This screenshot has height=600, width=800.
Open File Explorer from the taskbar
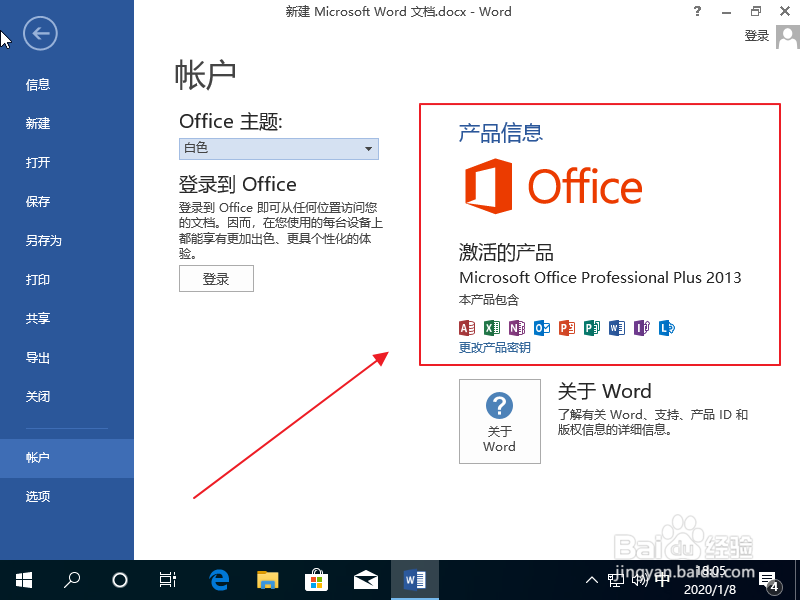pyautogui.click(x=267, y=580)
